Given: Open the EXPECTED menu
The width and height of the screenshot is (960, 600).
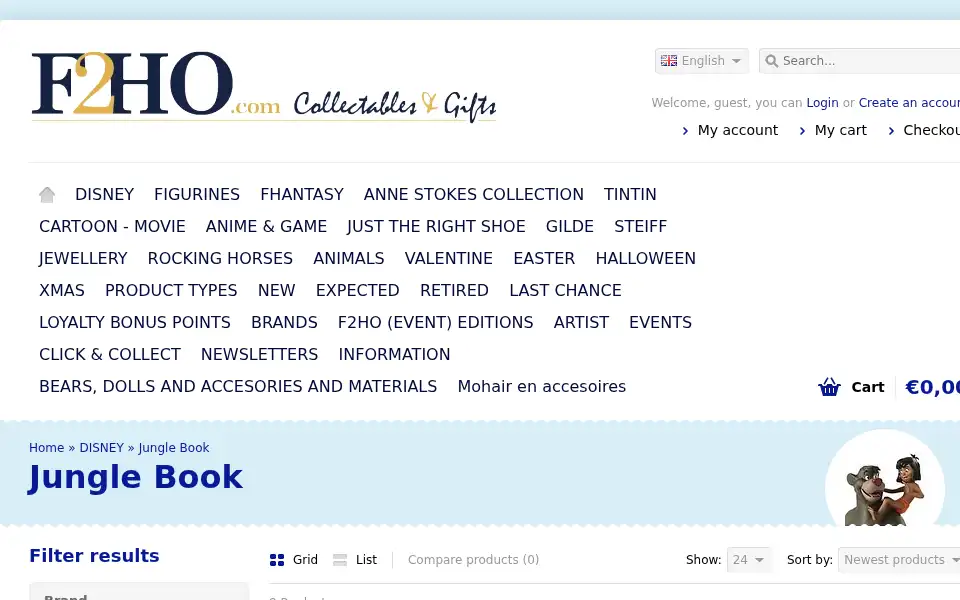Looking at the screenshot, I should (357, 290).
